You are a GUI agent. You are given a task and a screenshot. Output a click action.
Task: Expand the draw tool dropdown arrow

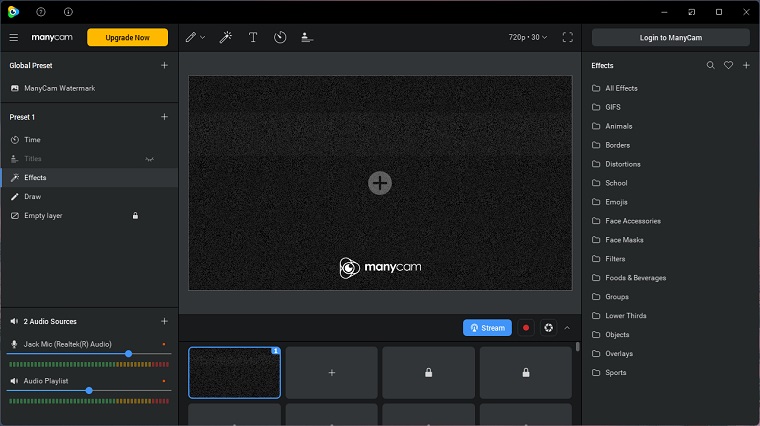203,37
